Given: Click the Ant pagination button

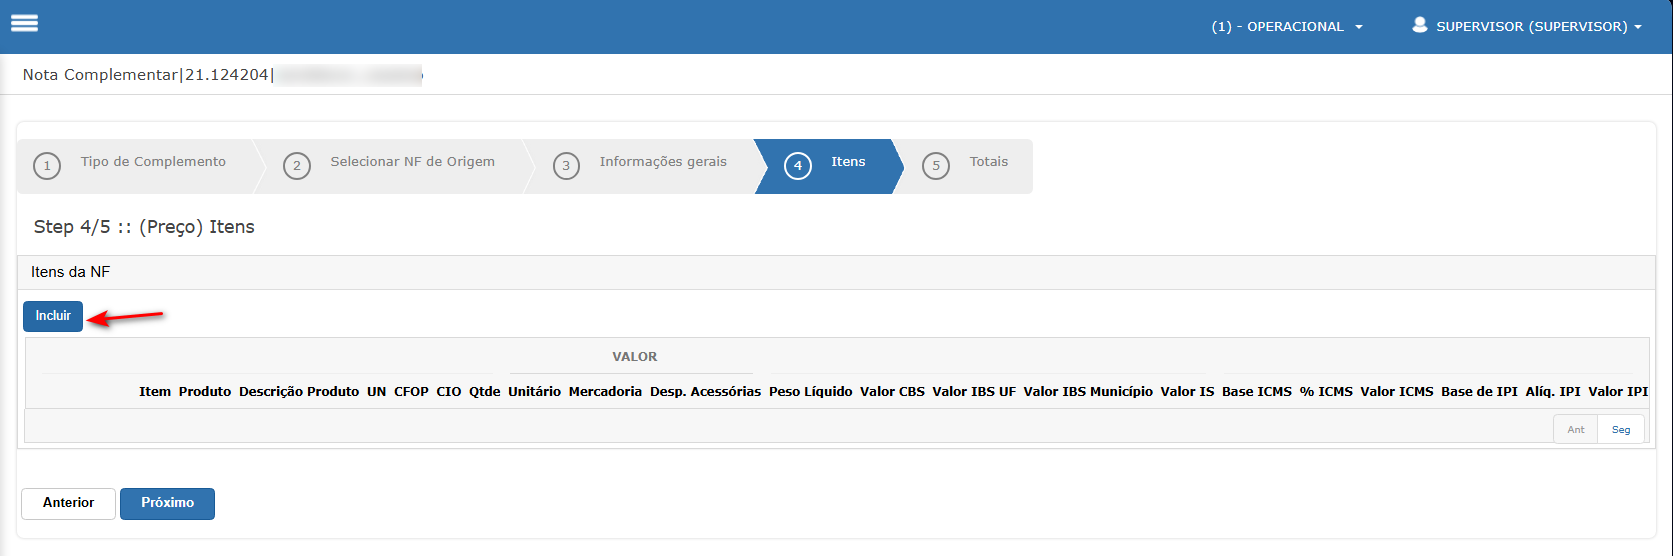Looking at the screenshot, I should 1575,430.
